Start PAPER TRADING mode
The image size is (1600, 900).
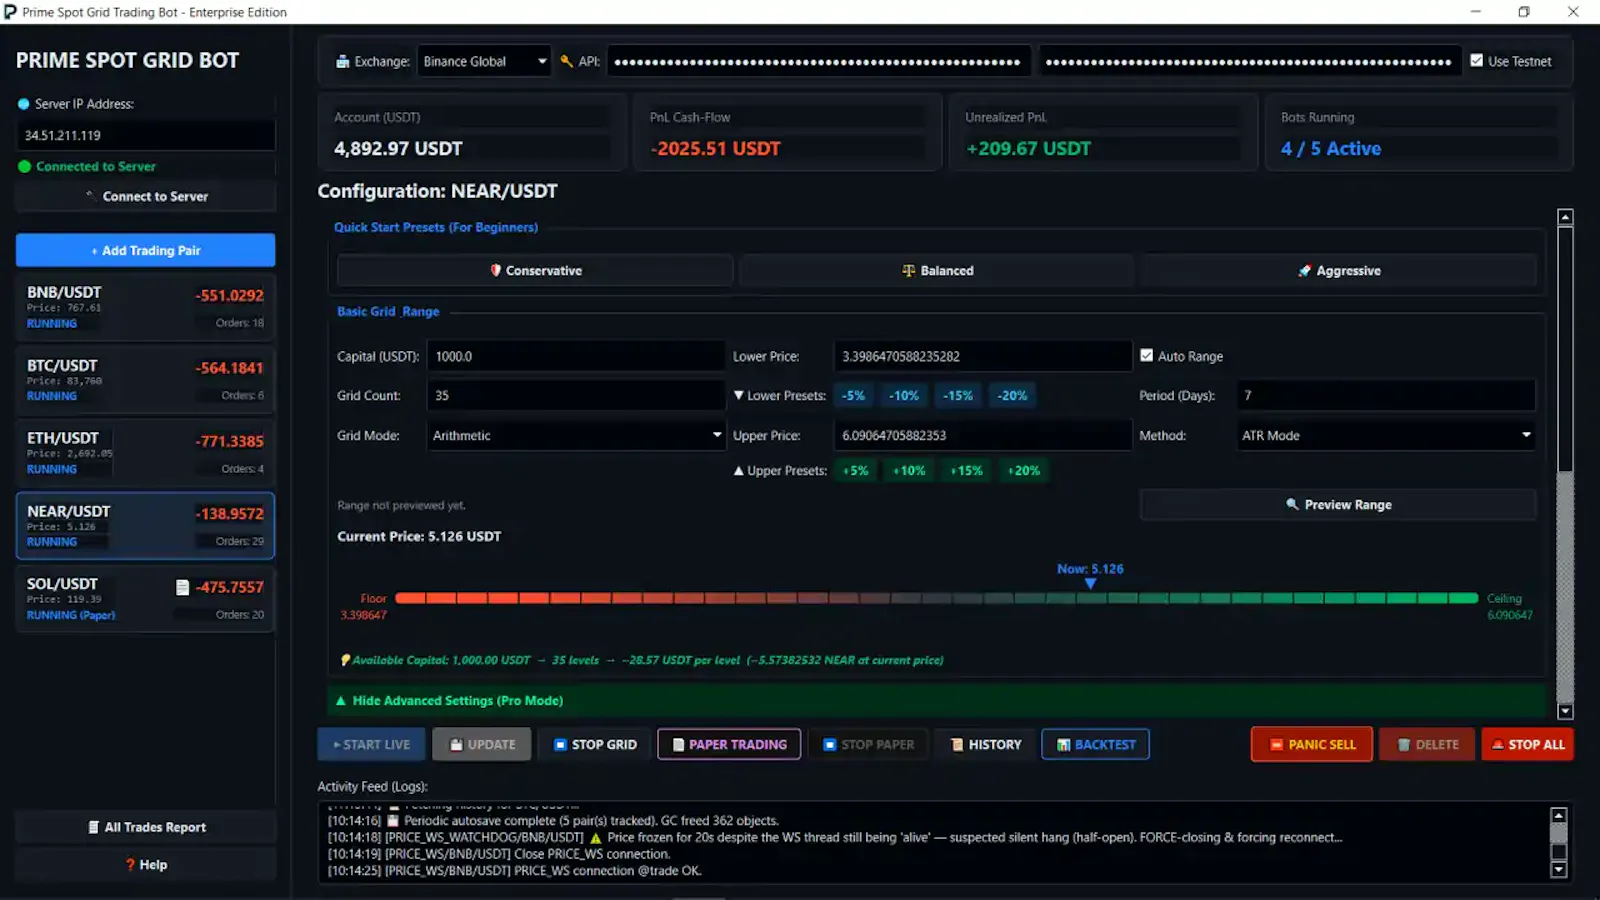[x=729, y=744]
